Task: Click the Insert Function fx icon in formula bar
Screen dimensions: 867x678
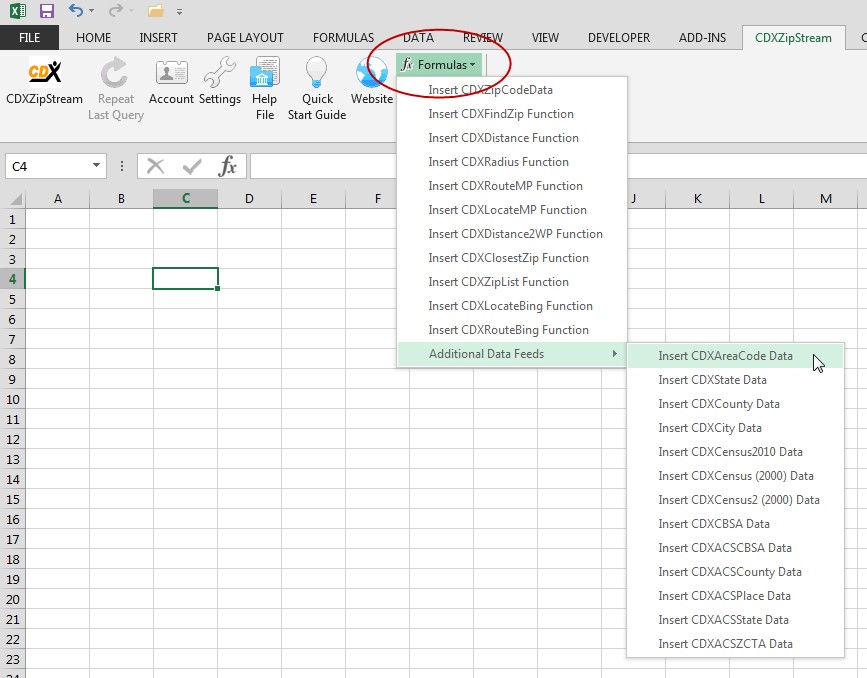Action: point(228,166)
